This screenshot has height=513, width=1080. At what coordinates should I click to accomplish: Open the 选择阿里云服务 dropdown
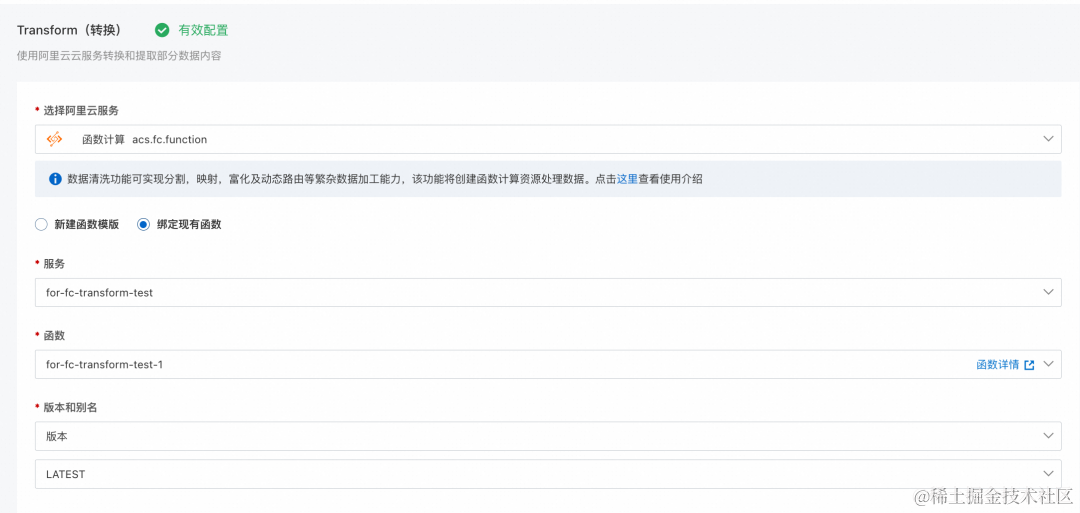click(x=548, y=139)
